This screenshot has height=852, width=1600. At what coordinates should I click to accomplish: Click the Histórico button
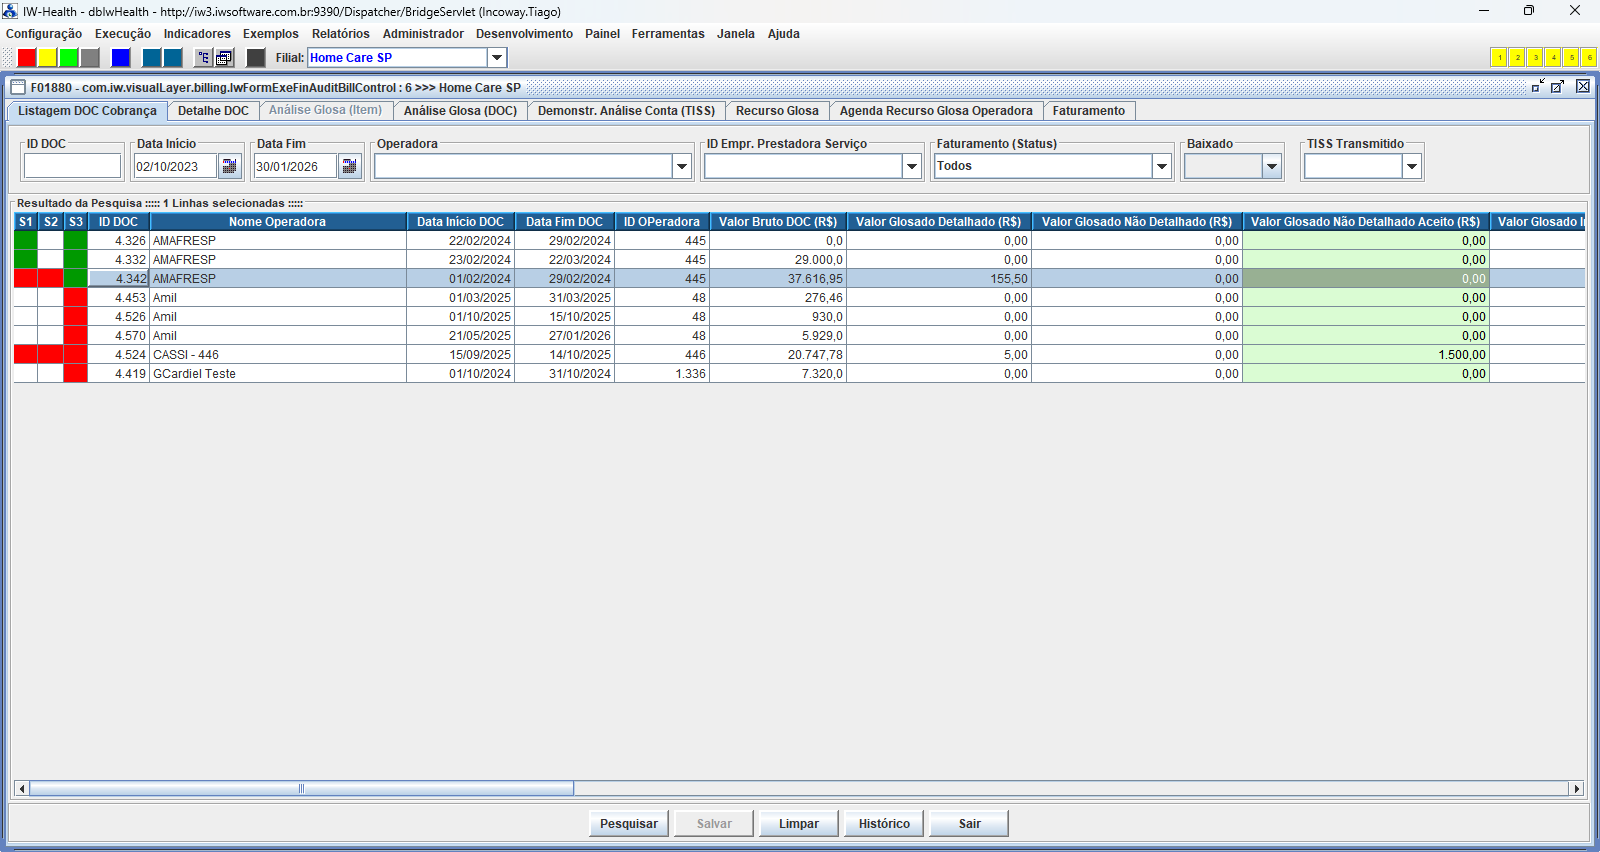(884, 824)
